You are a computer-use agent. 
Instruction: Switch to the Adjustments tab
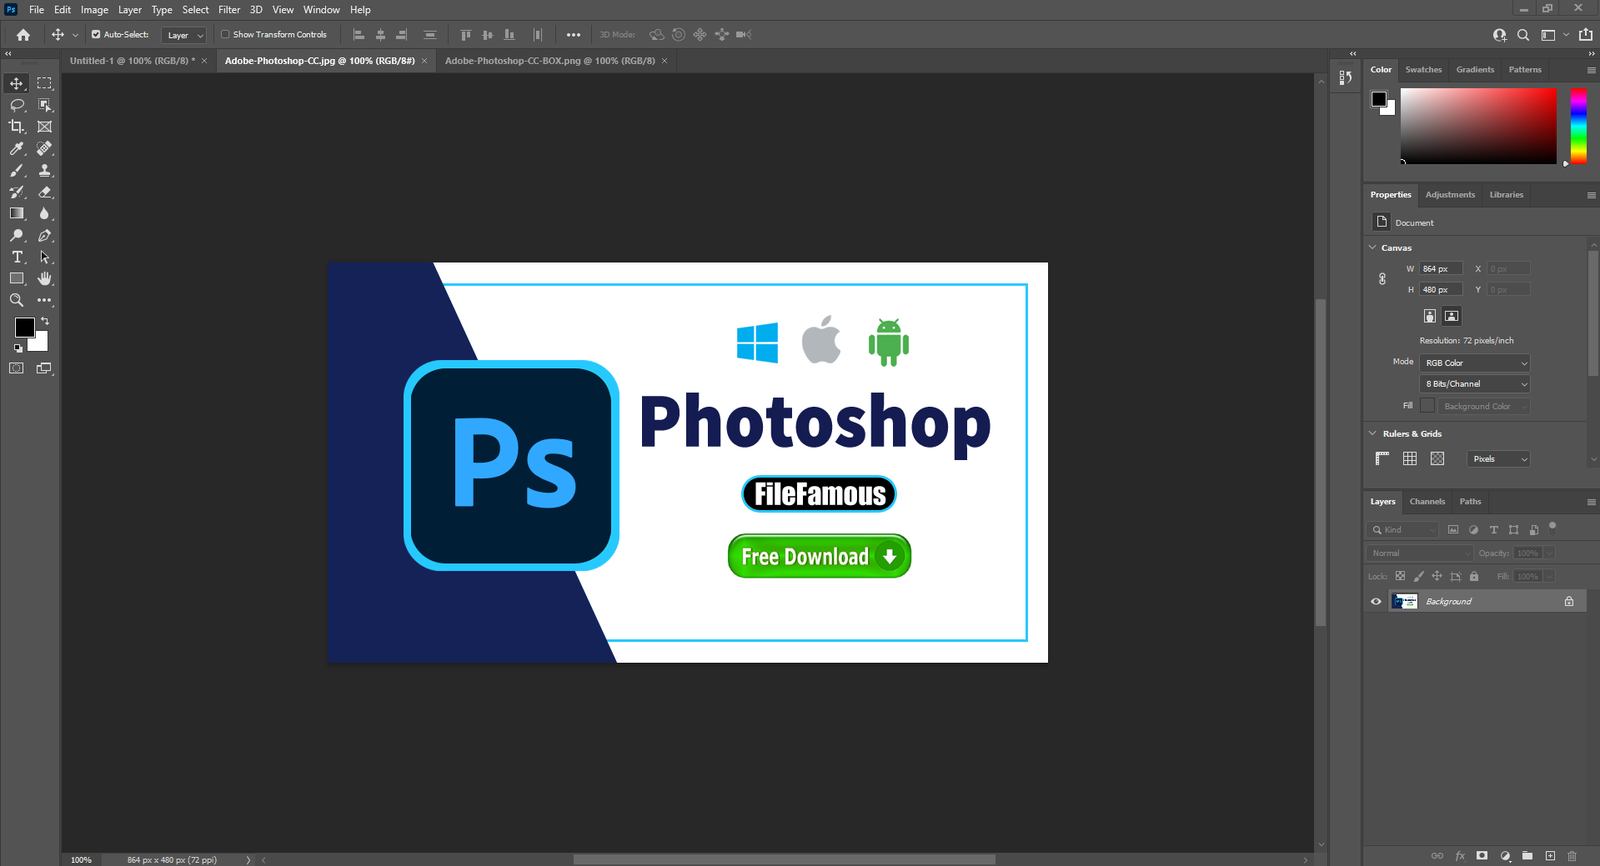click(x=1450, y=195)
